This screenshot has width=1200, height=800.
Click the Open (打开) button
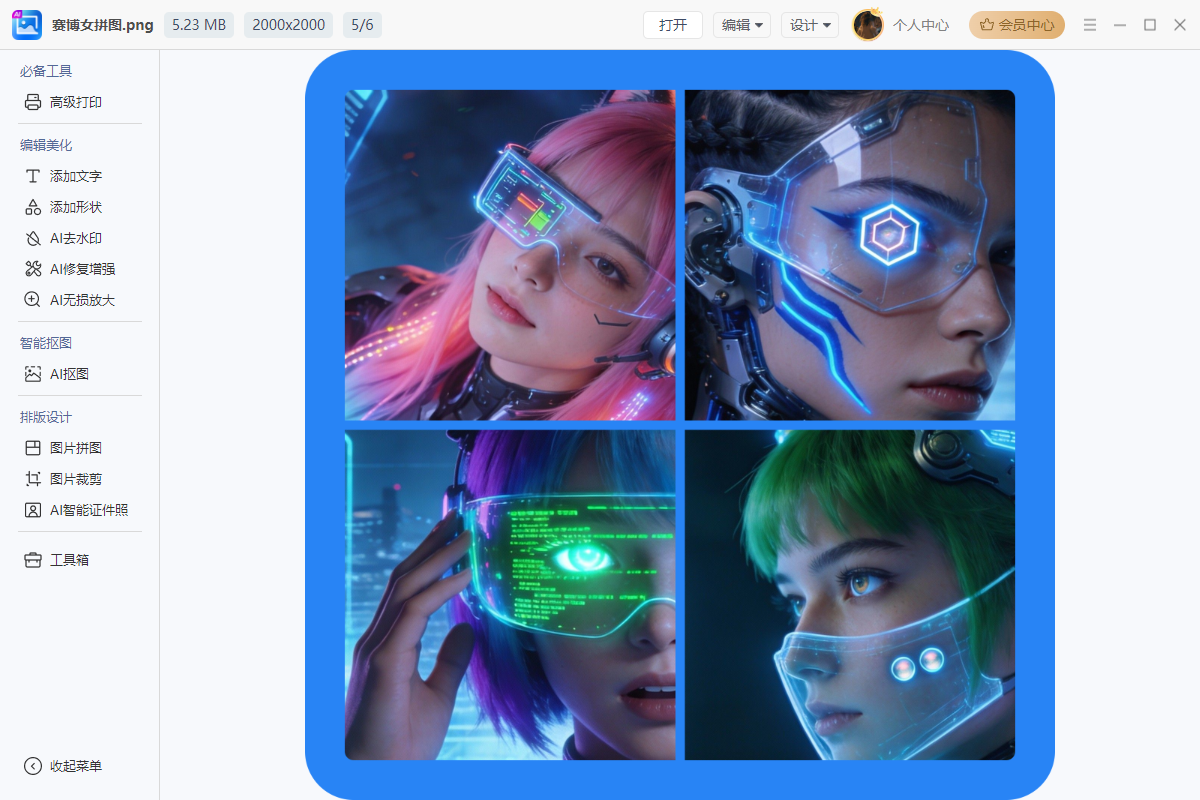[x=673, y=25]
